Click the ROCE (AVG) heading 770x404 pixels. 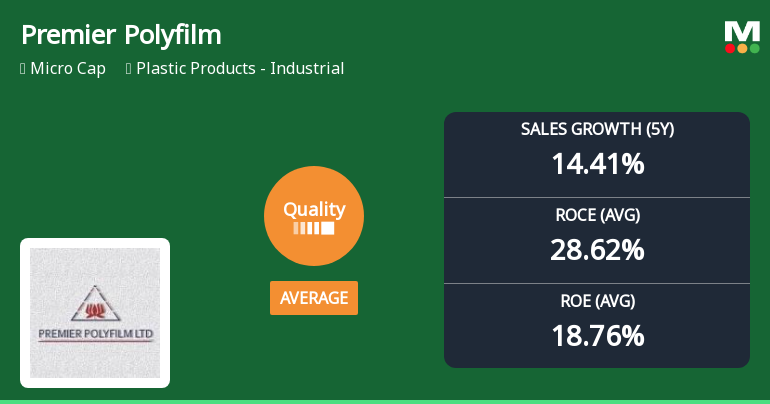pos(598,215)
